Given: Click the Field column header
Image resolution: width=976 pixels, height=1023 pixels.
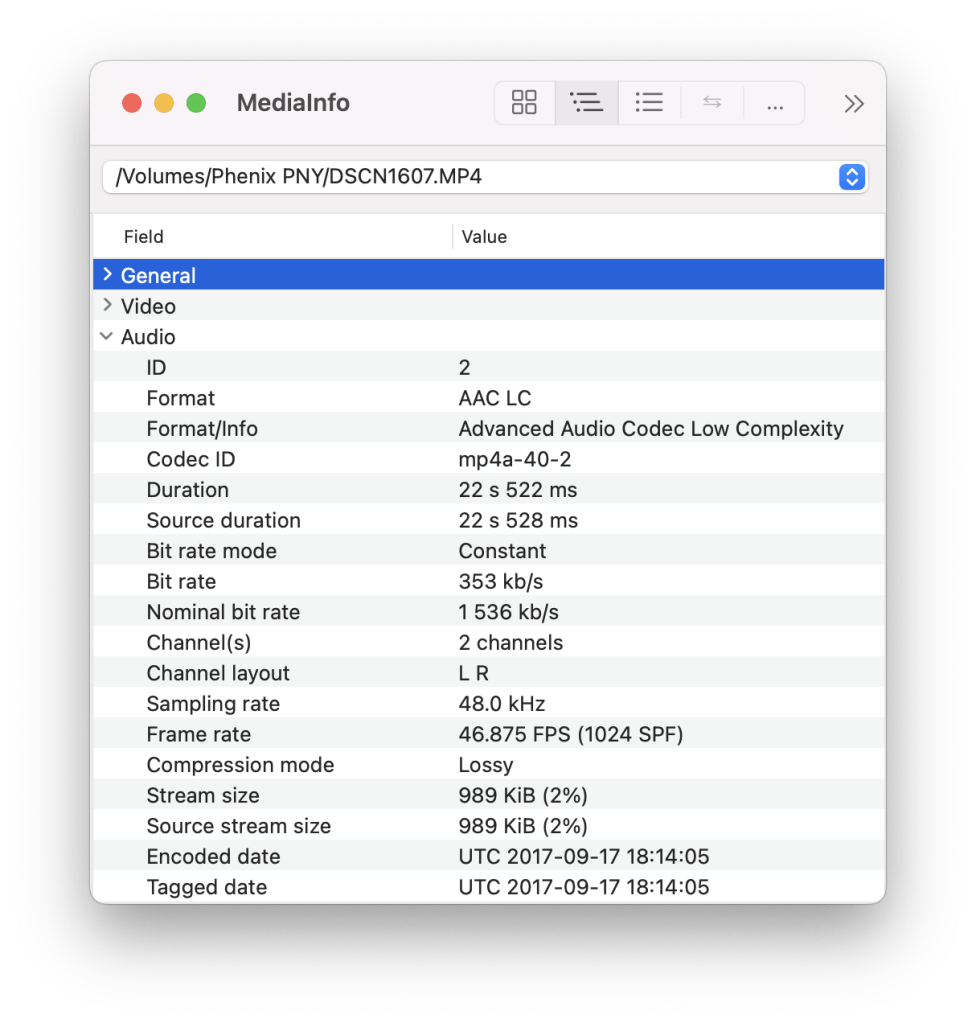Looking at the screenshot, I should click(x=144, y=237).
